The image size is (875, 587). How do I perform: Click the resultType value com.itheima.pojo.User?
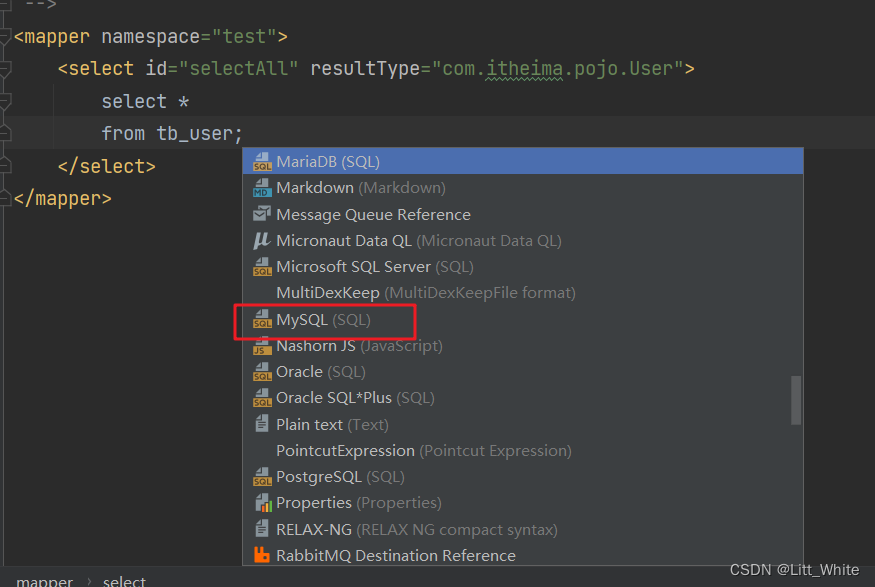557,69
